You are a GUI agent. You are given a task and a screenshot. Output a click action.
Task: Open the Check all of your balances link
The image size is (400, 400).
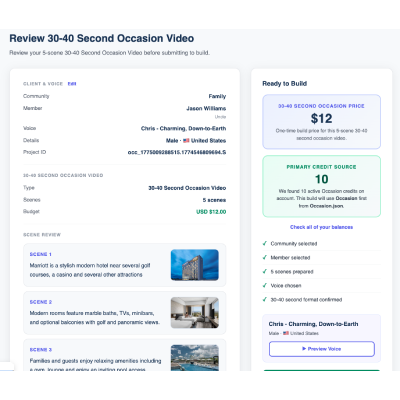[321, 227]
